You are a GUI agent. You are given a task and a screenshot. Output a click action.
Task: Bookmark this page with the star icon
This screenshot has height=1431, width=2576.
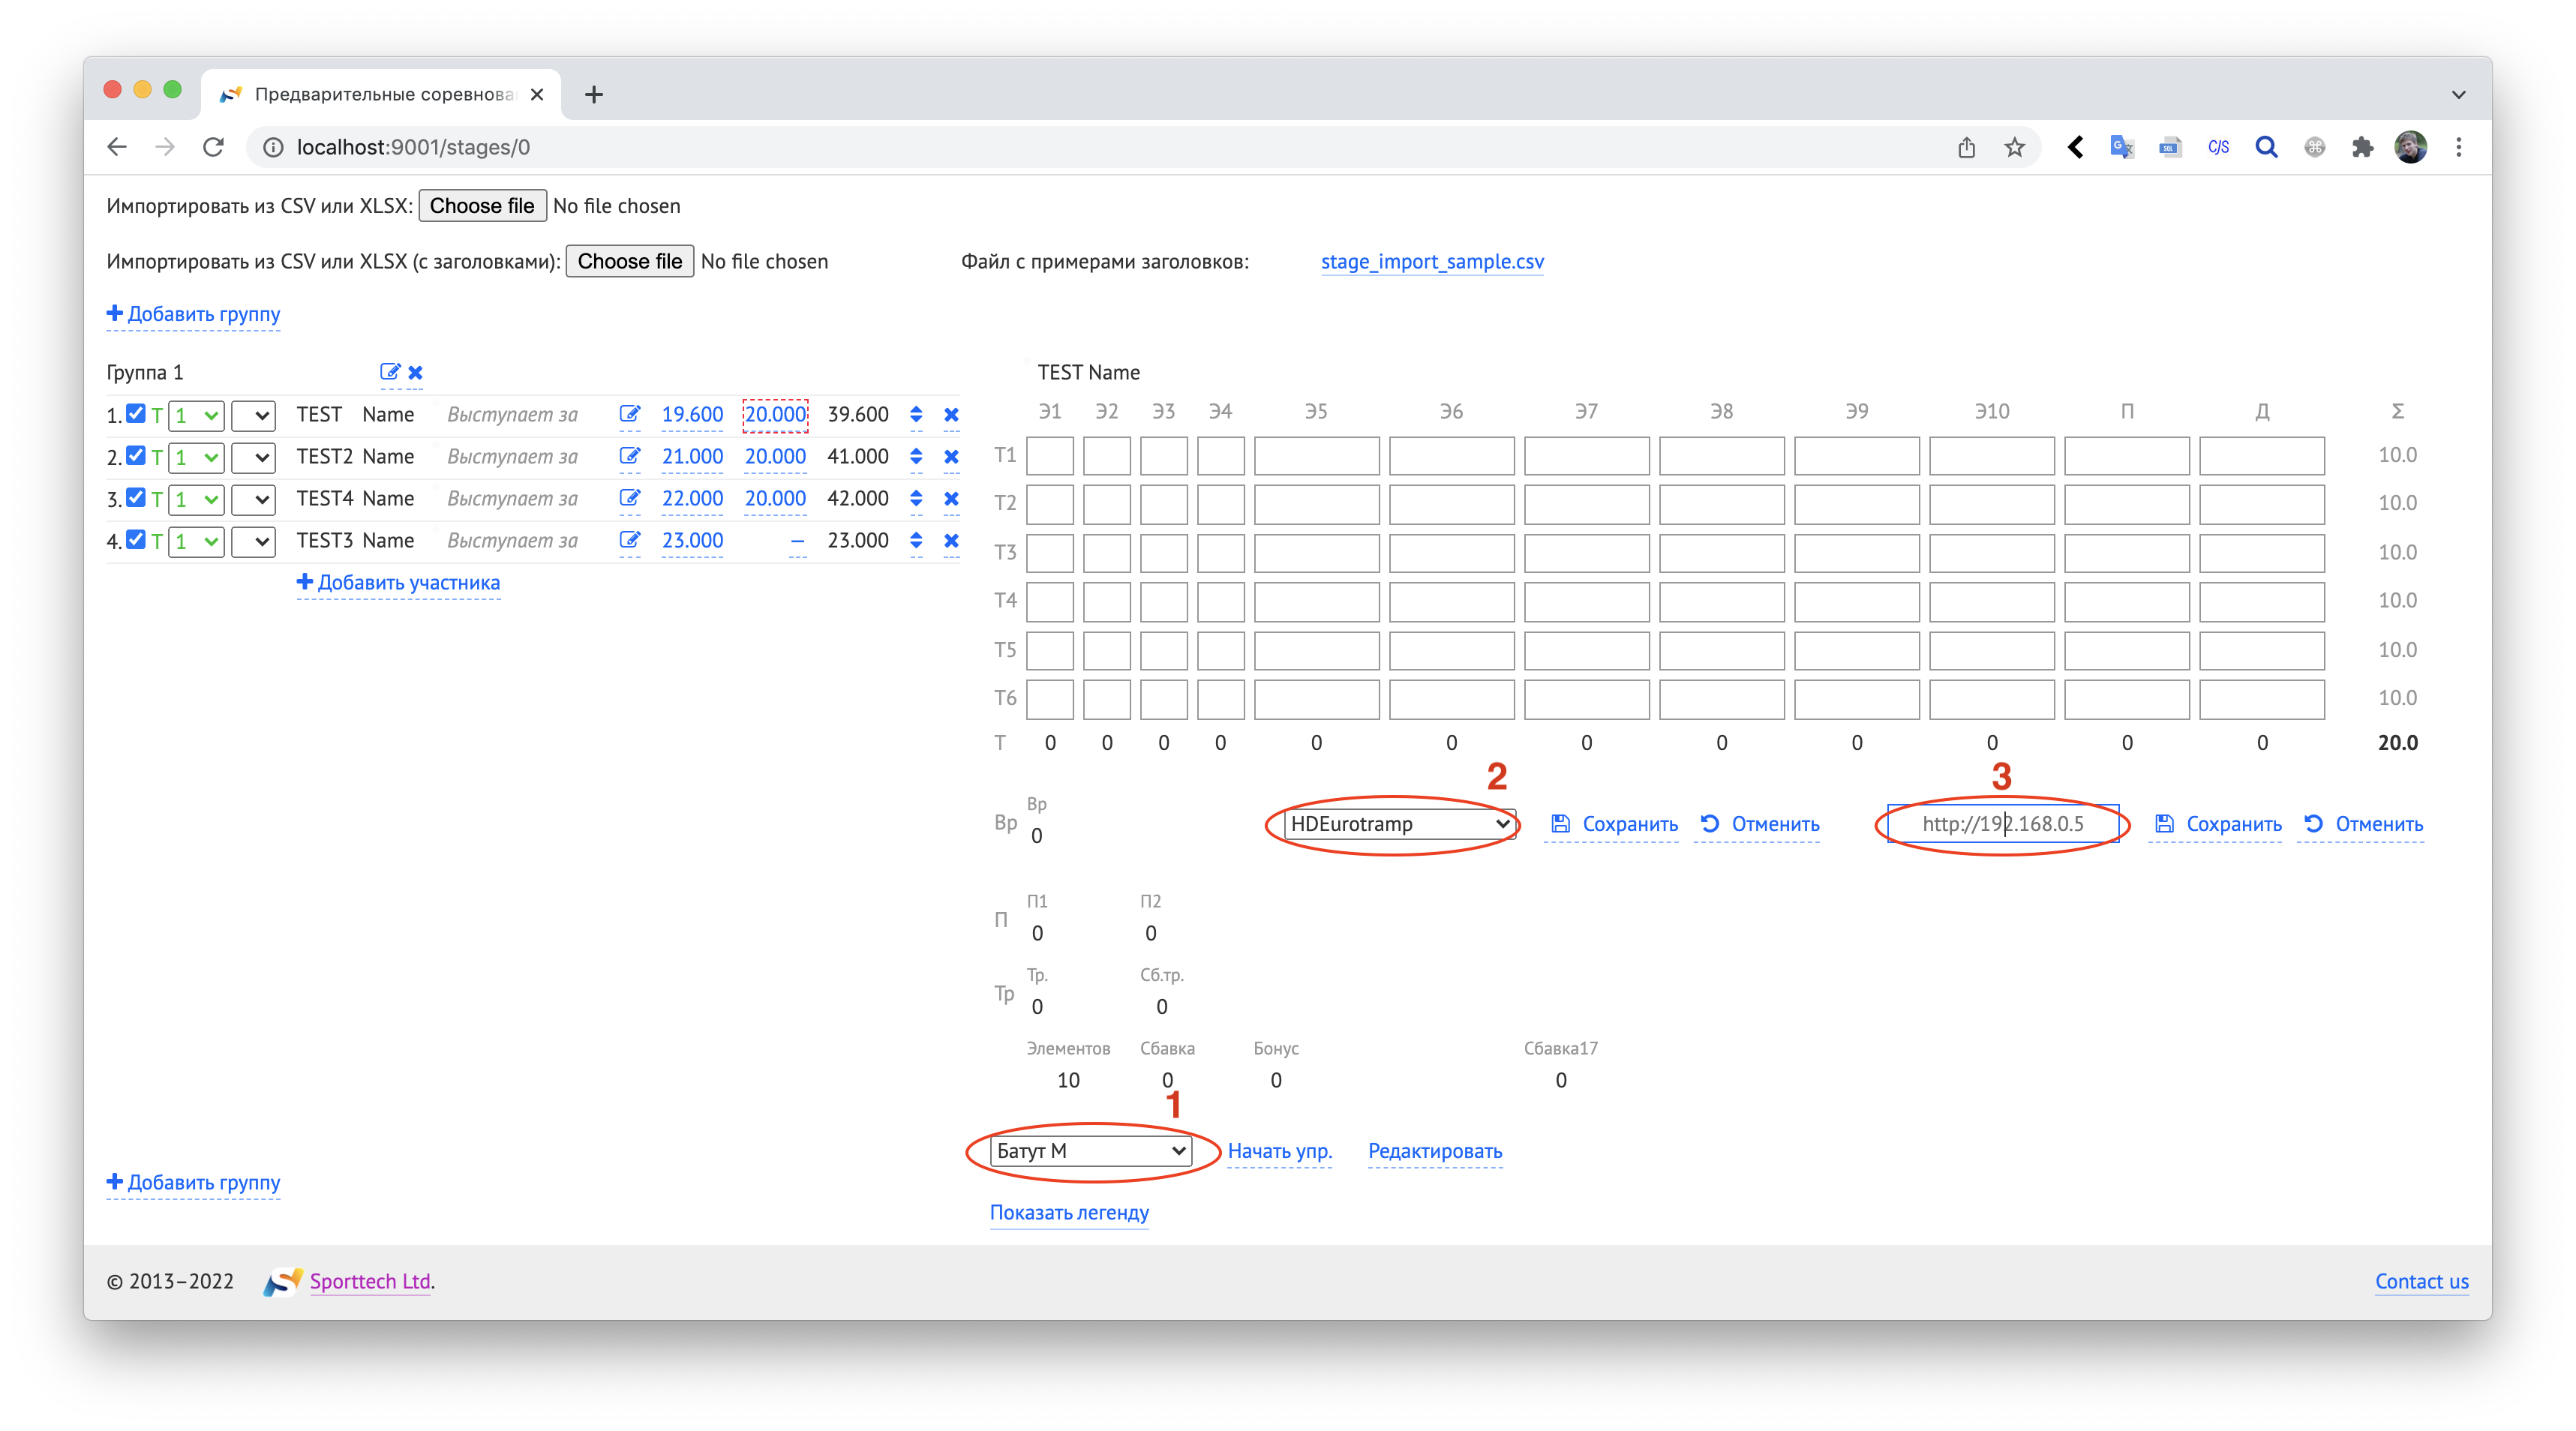[x=2014, y=148]
